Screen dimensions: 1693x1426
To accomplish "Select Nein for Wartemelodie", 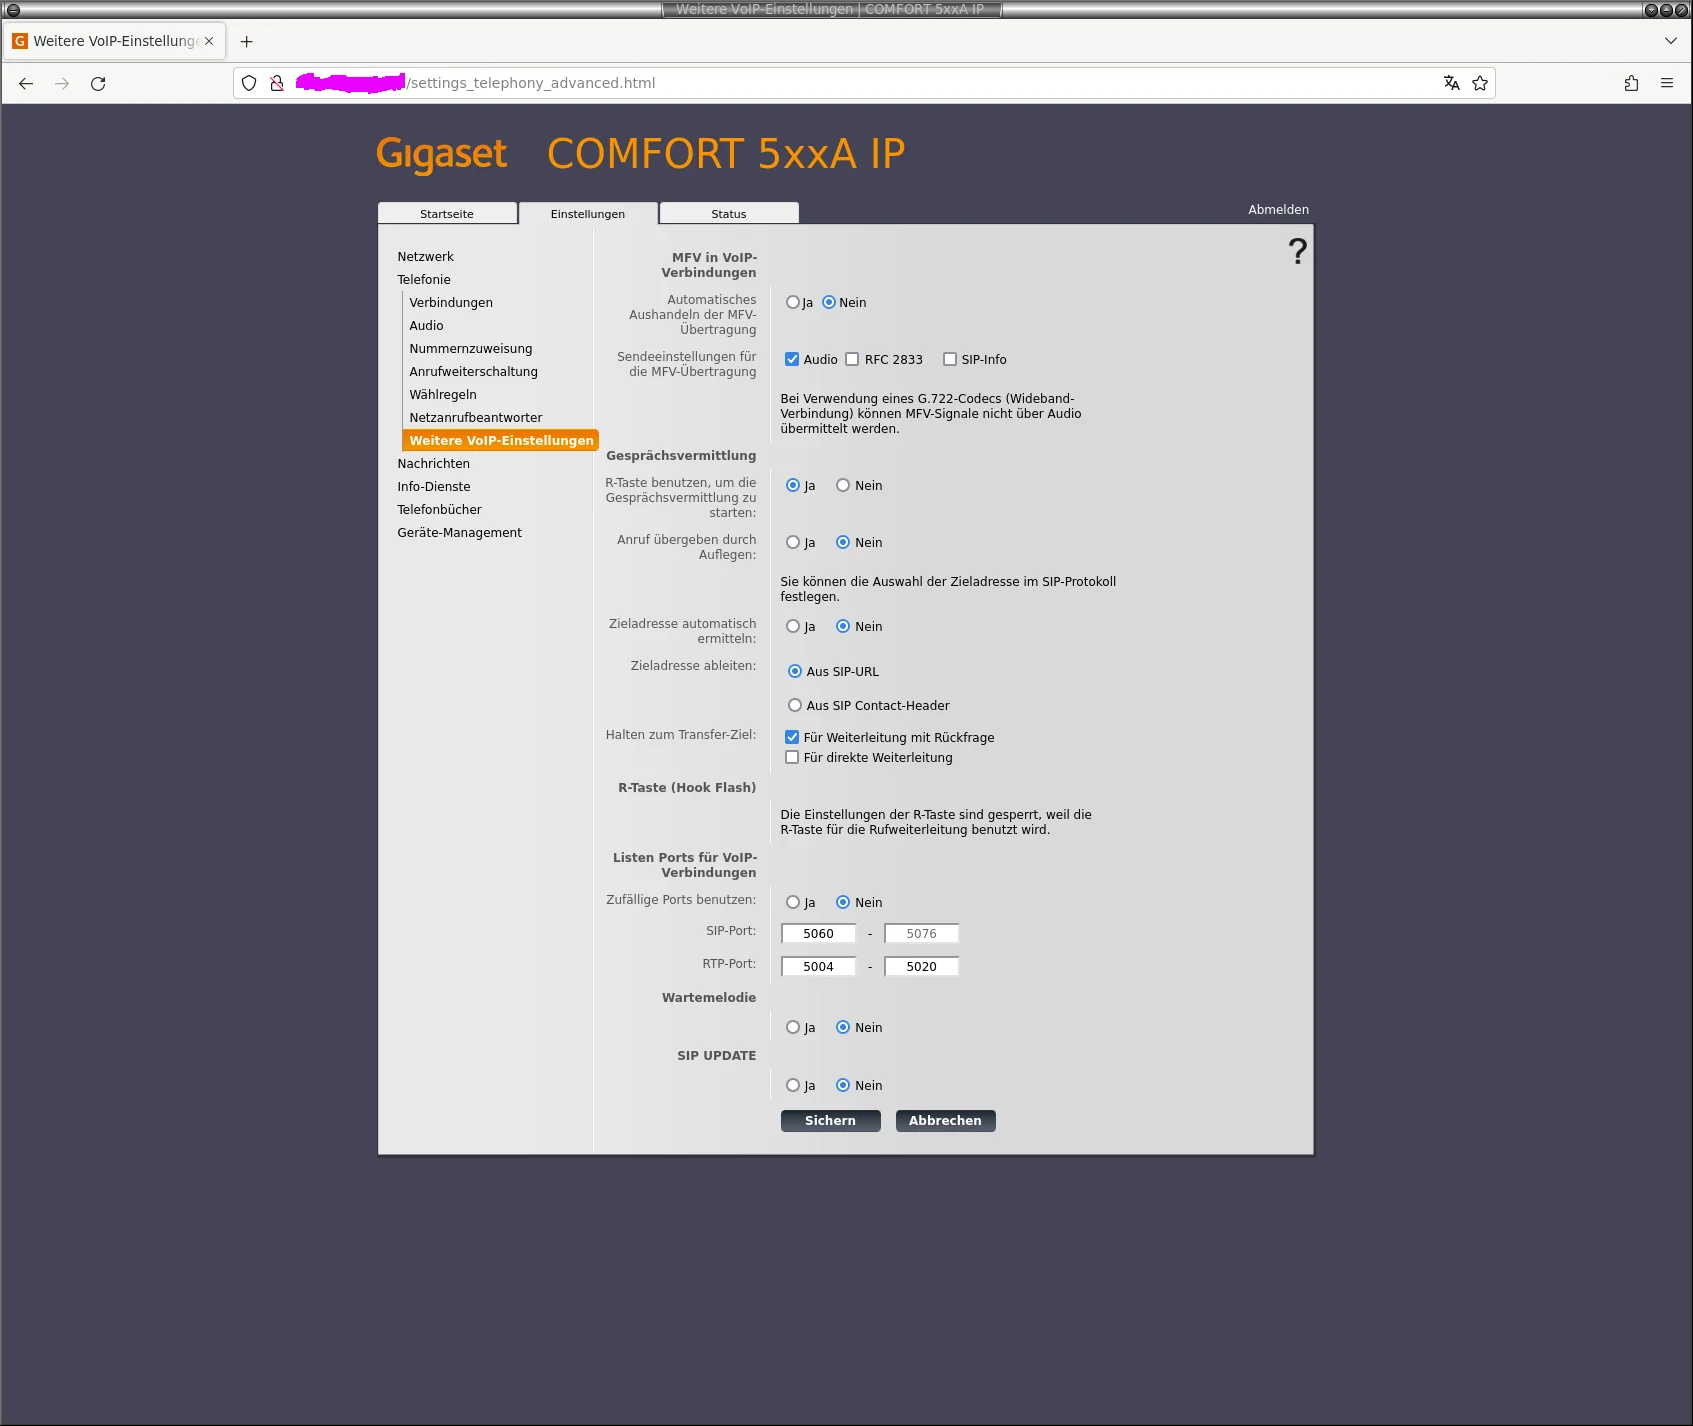I will 843,1027.
